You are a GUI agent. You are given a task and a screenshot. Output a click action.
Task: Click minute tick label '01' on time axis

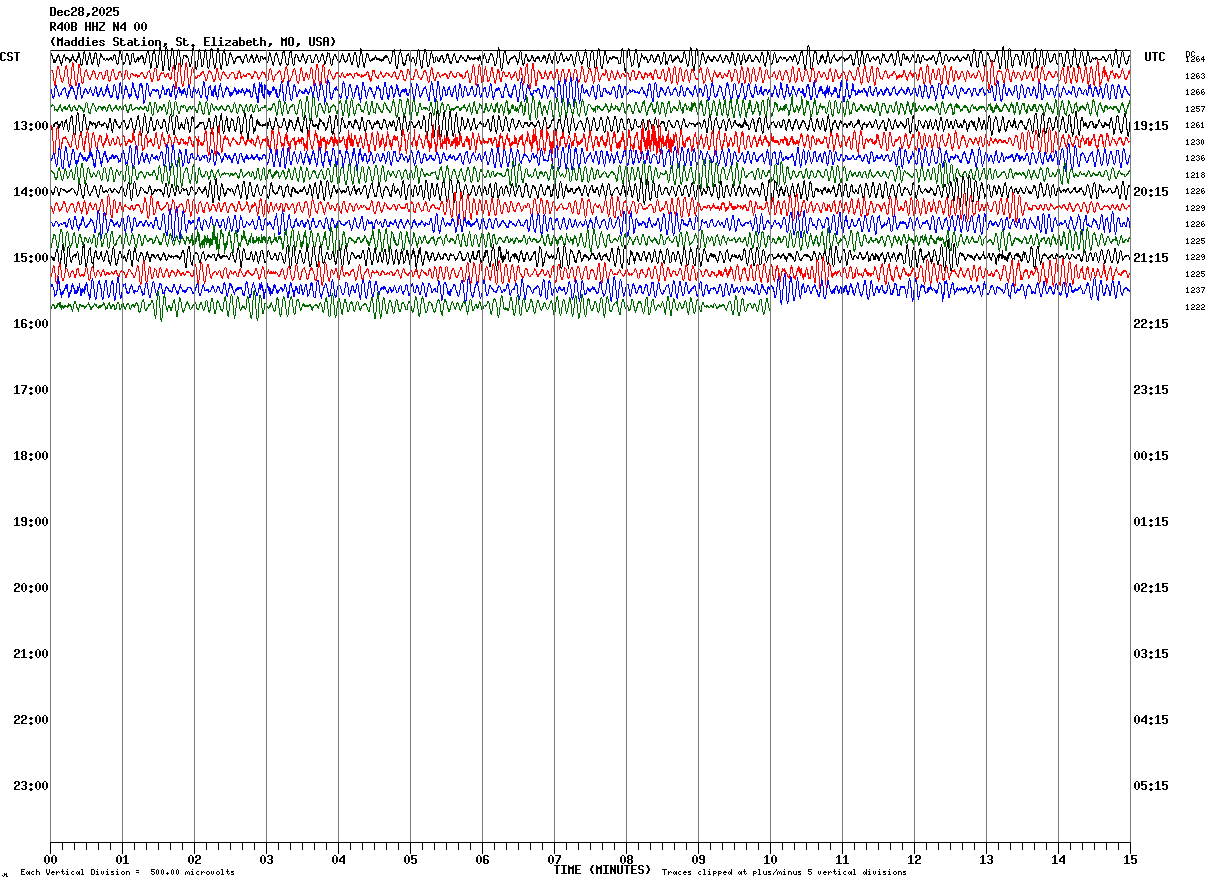pos(122,859)
